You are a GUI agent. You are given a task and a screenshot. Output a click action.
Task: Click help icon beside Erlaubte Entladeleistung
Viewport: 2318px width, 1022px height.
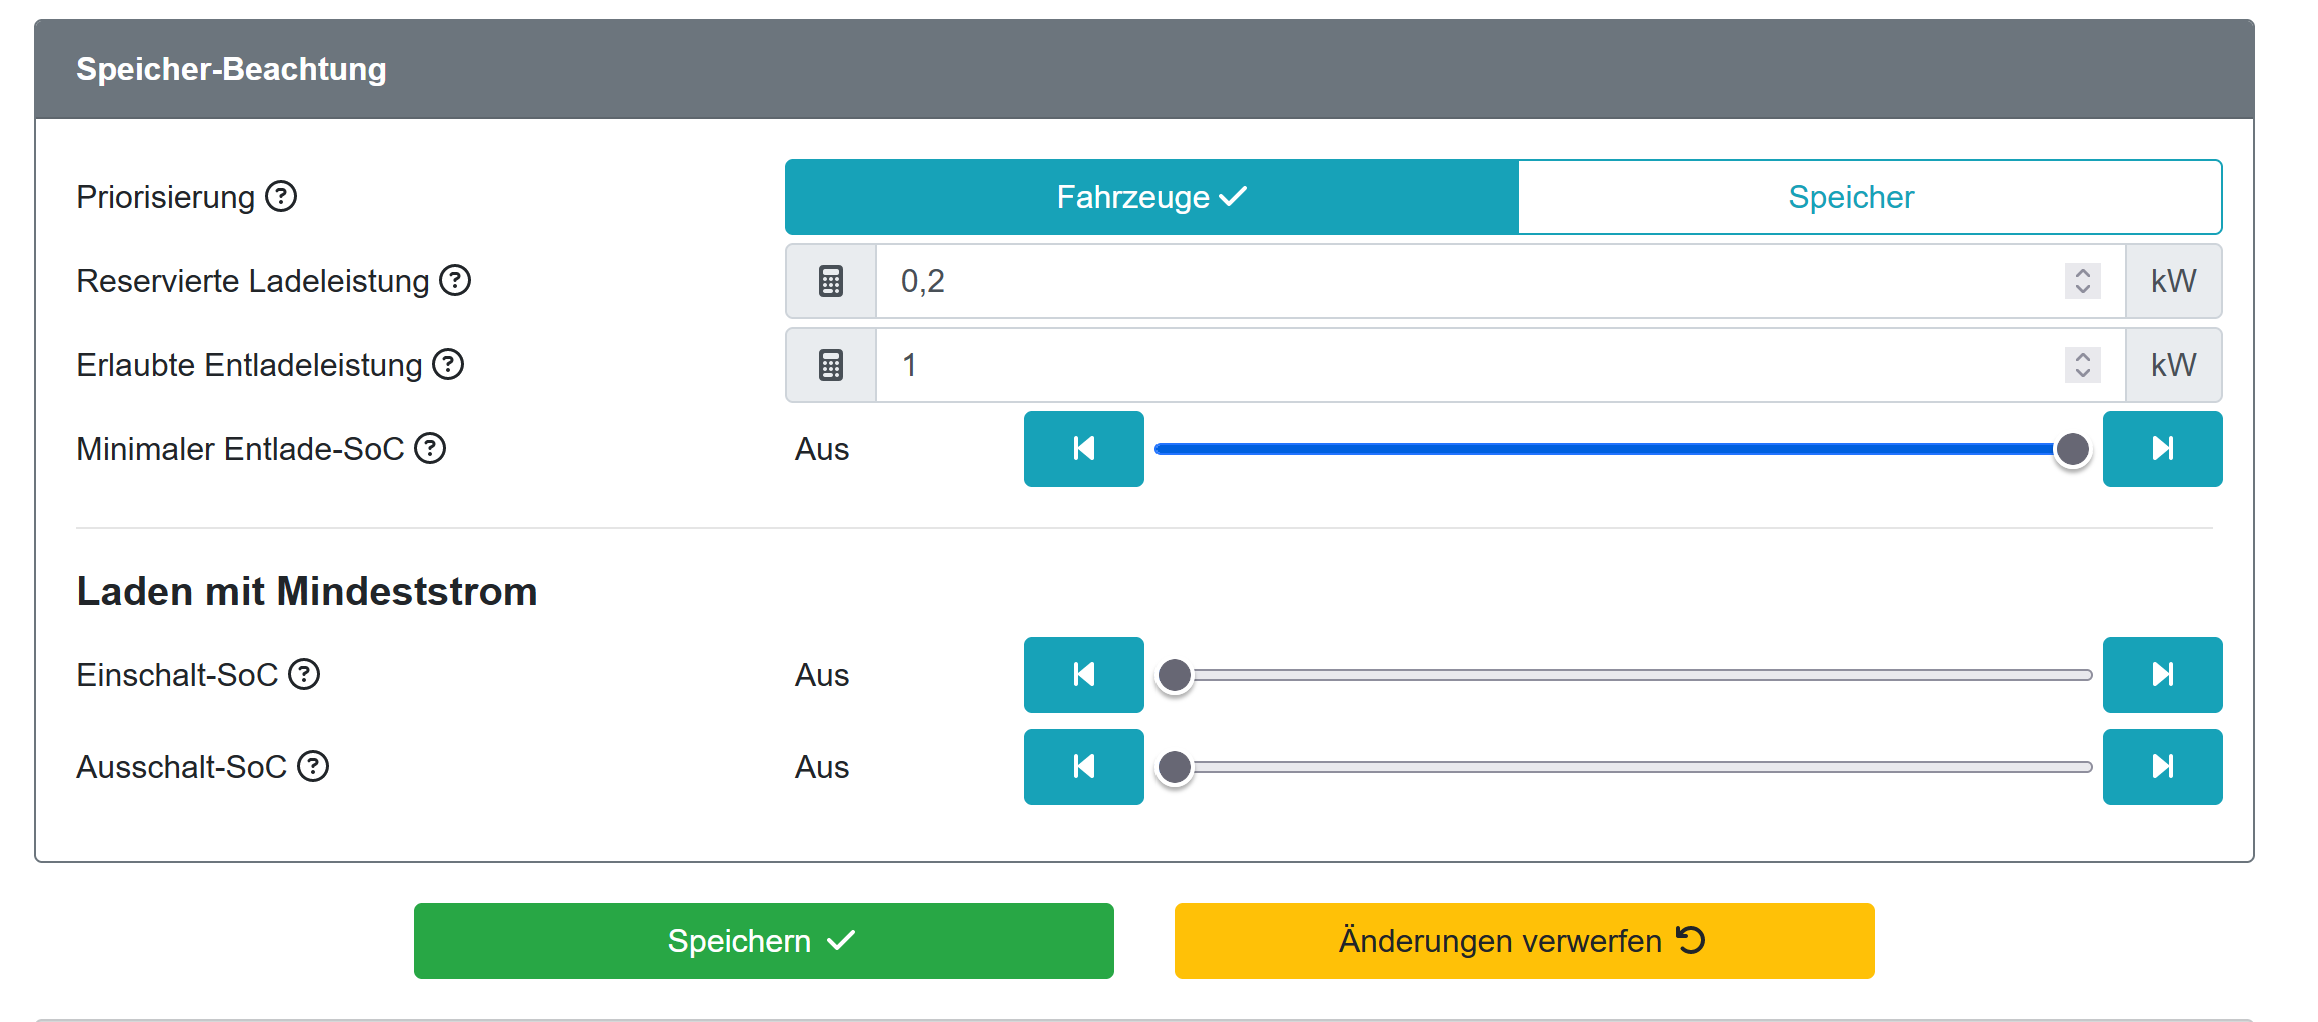448,365
